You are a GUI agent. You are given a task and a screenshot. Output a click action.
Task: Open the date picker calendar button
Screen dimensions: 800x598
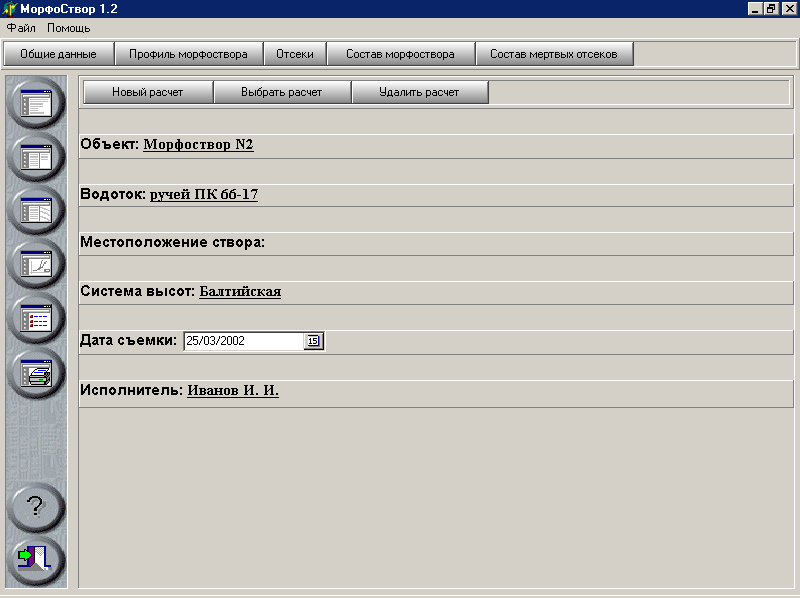313,341
